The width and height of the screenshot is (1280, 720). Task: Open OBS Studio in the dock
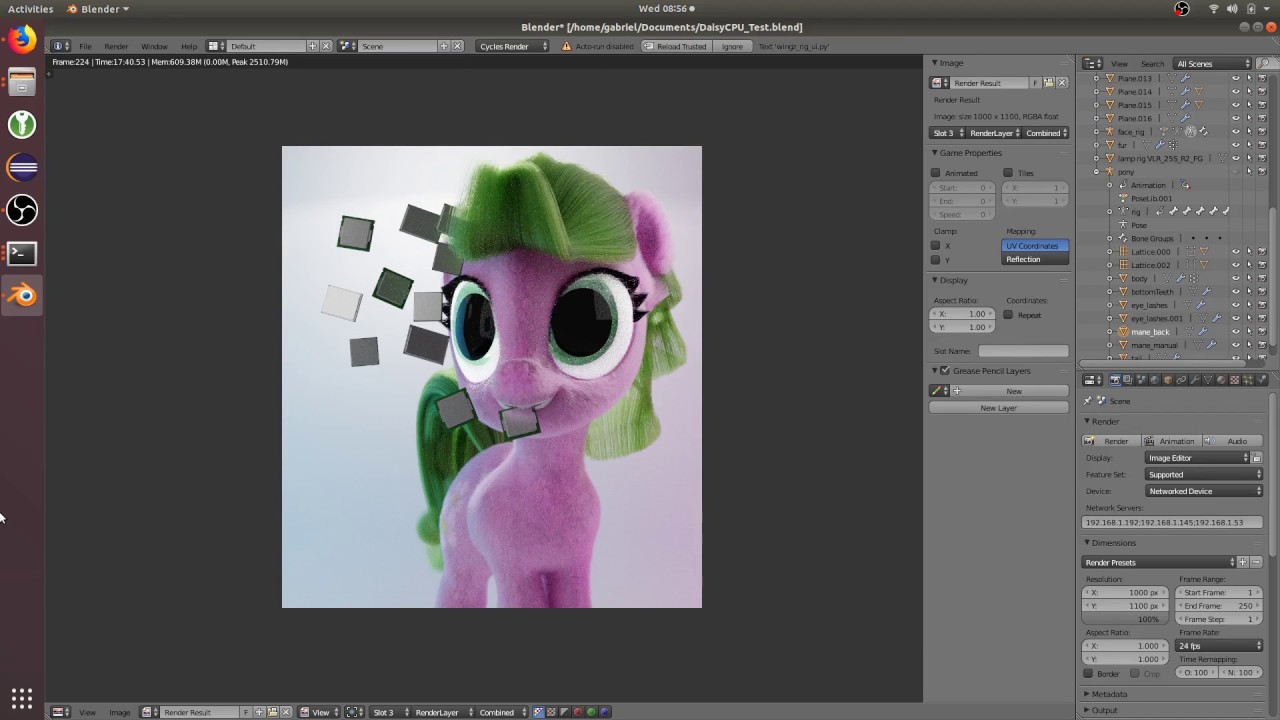[x=22, y=210]
